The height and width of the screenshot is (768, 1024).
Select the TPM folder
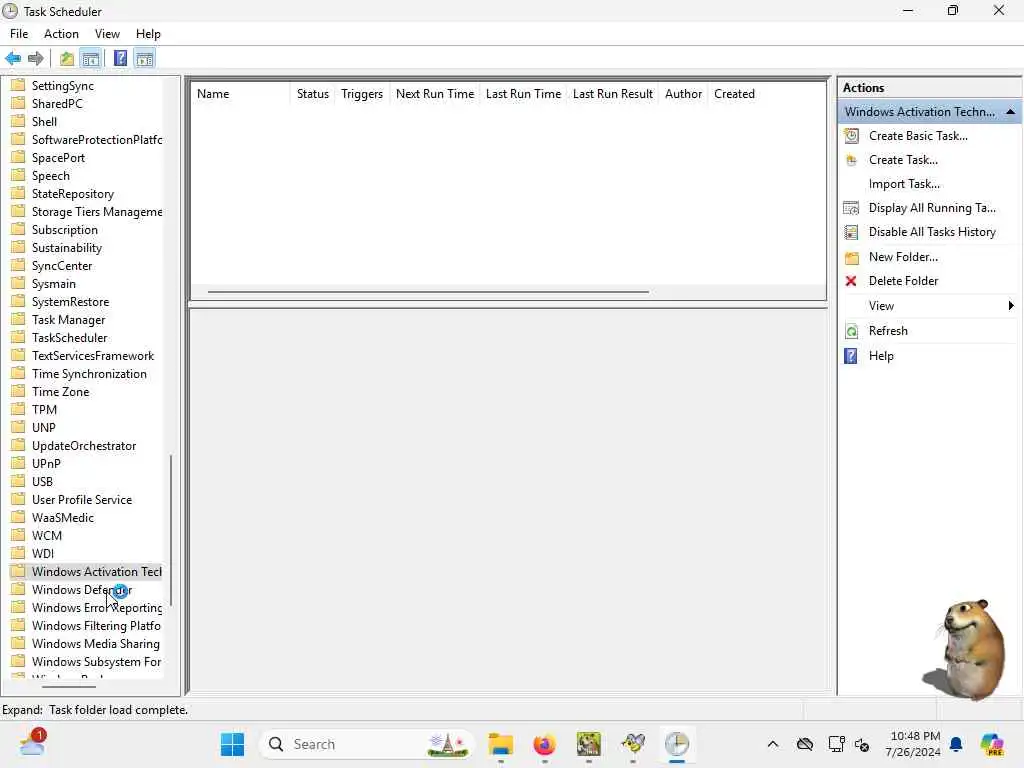tap(44, 409)
